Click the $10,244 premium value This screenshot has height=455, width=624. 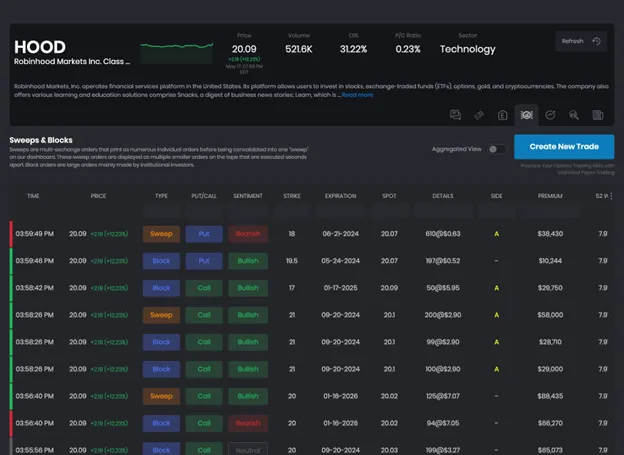click(x=550, y=261)
